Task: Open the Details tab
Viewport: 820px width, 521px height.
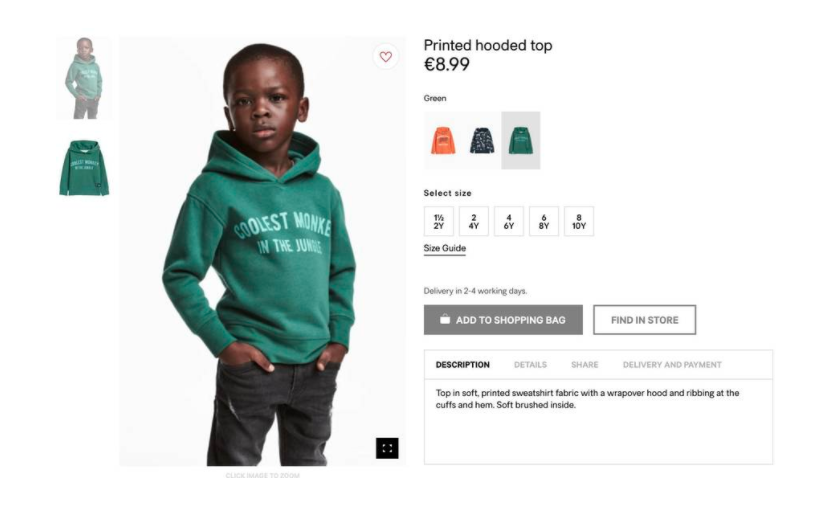Action: [x=530, y=365]
